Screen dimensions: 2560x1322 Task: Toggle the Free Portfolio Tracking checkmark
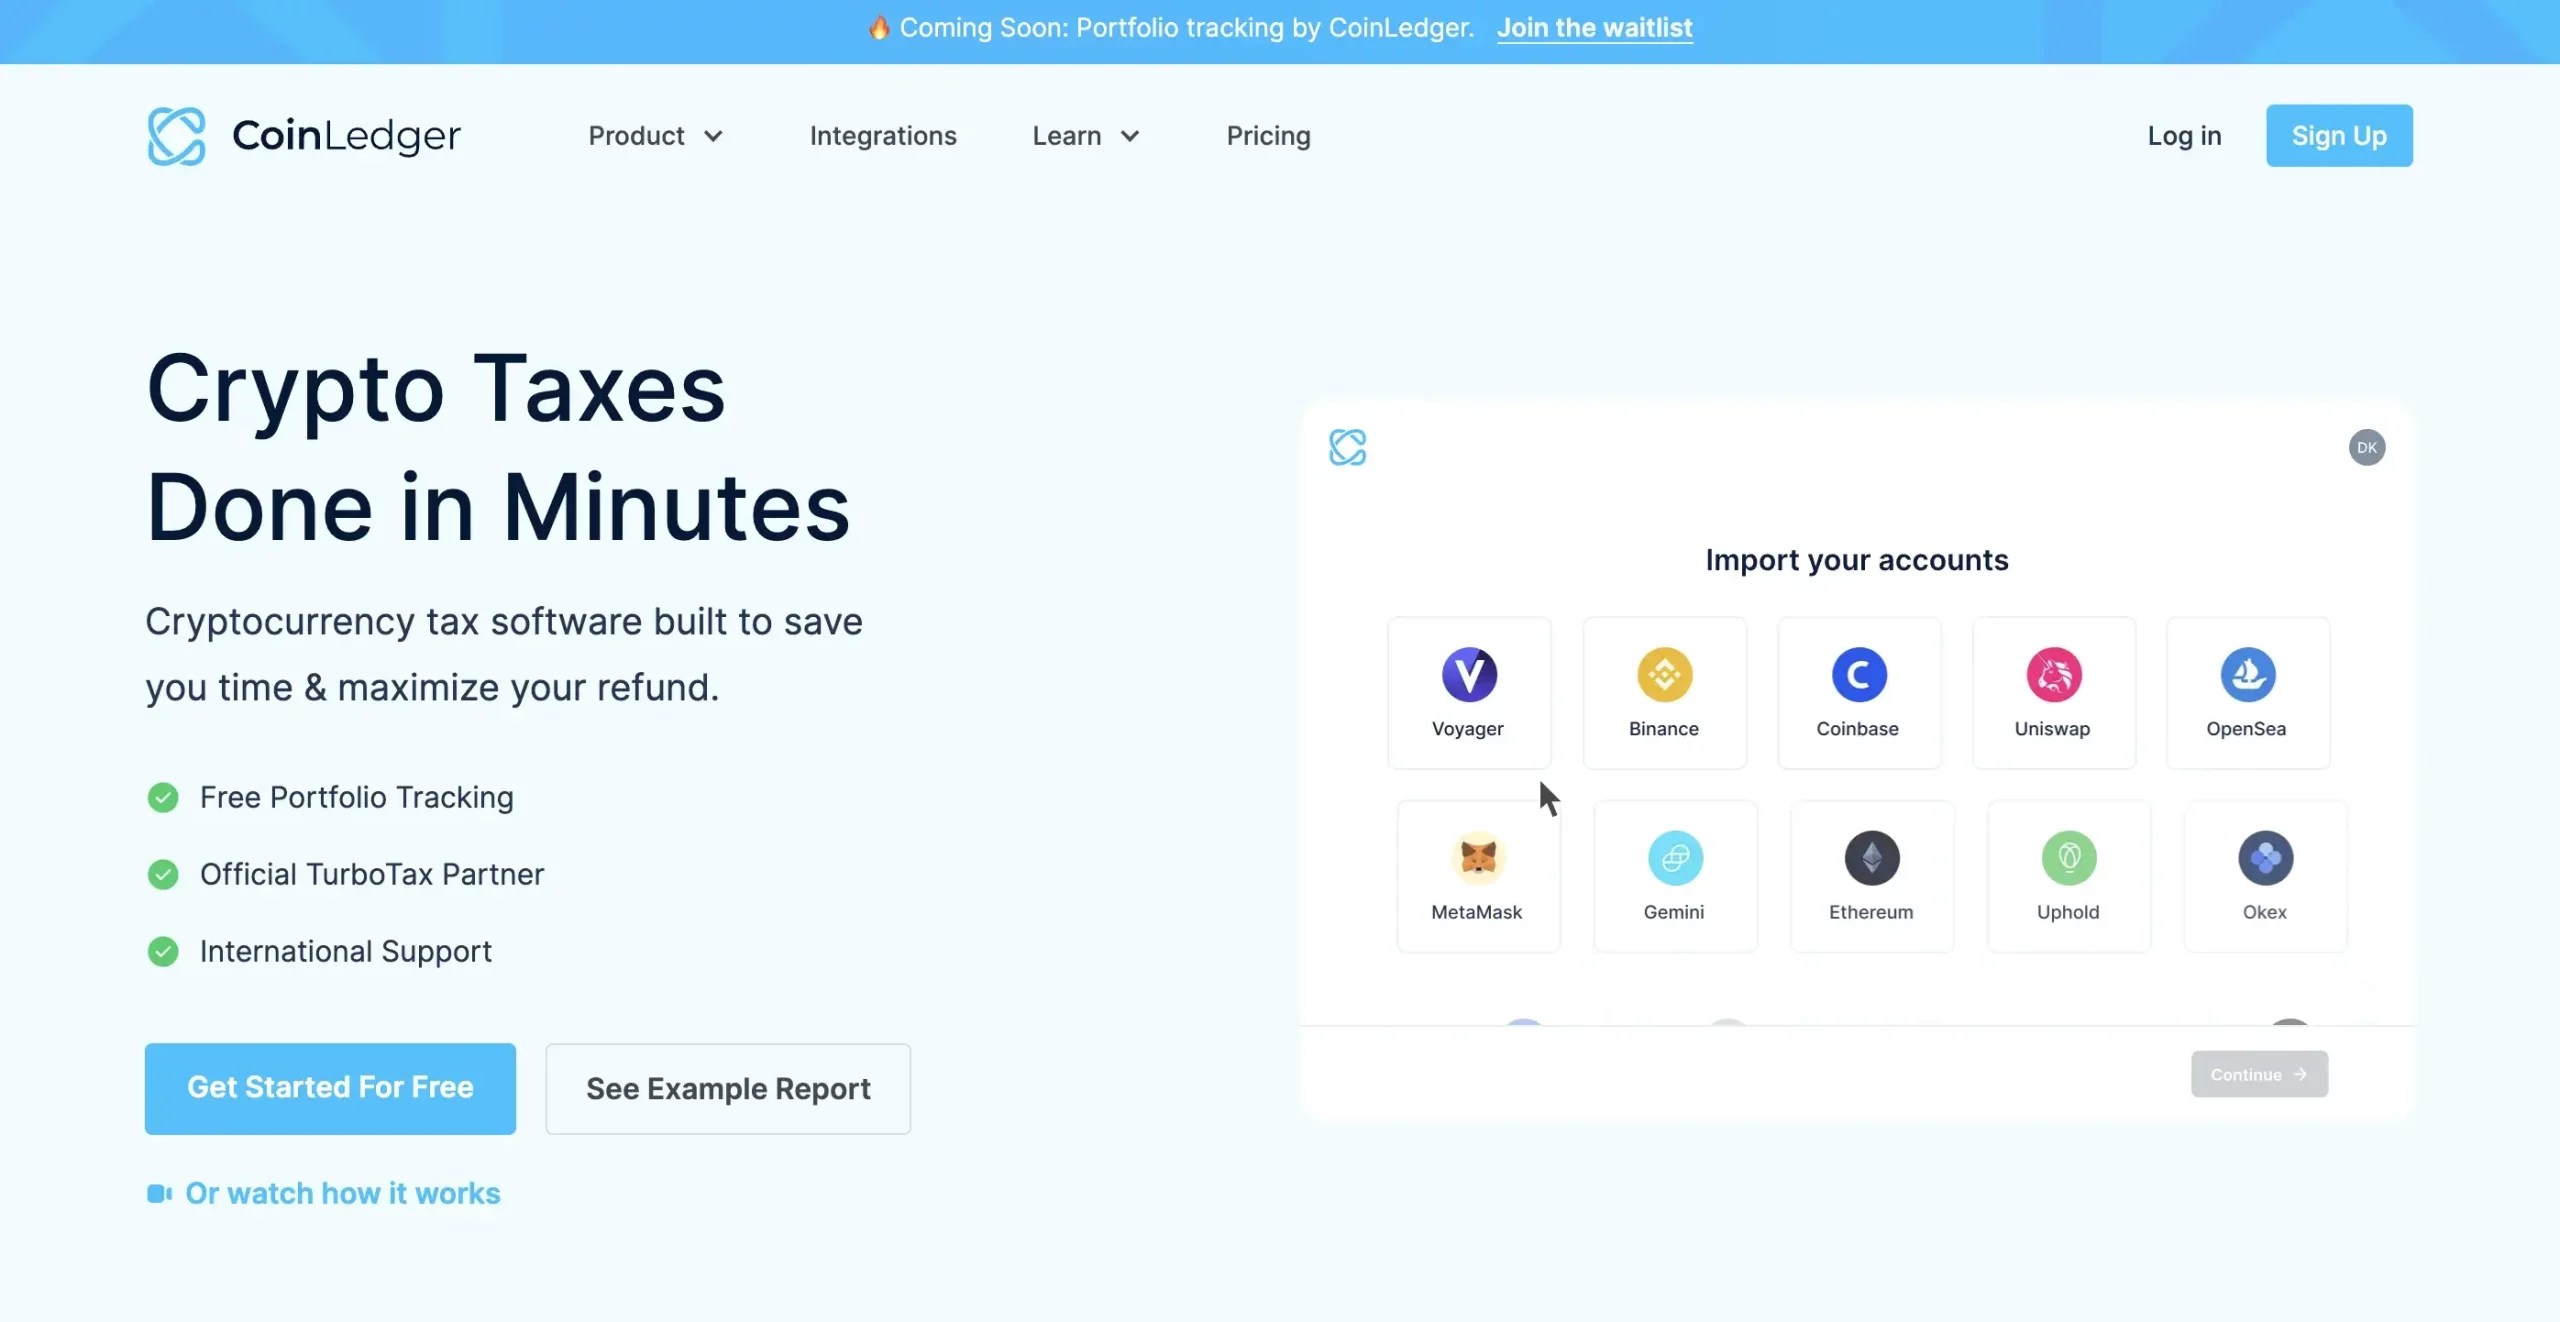coord(162,797)
